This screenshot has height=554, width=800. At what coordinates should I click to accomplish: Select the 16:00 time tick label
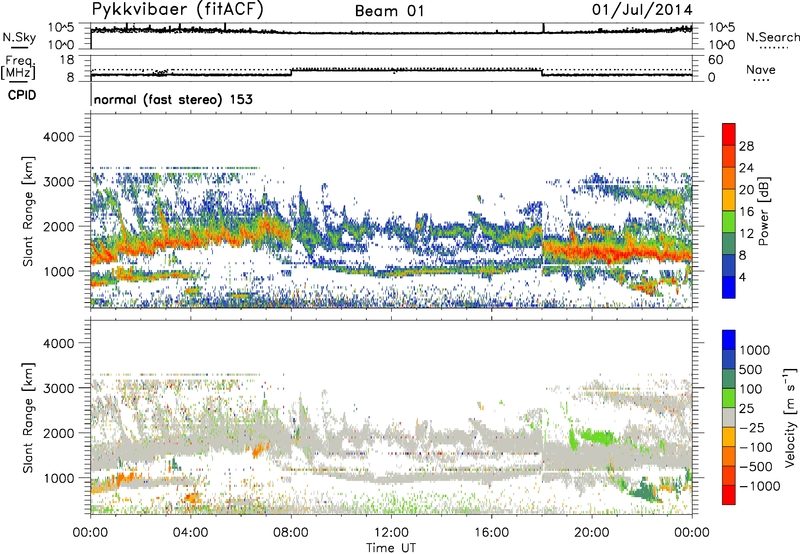click(x=491, y=533)
